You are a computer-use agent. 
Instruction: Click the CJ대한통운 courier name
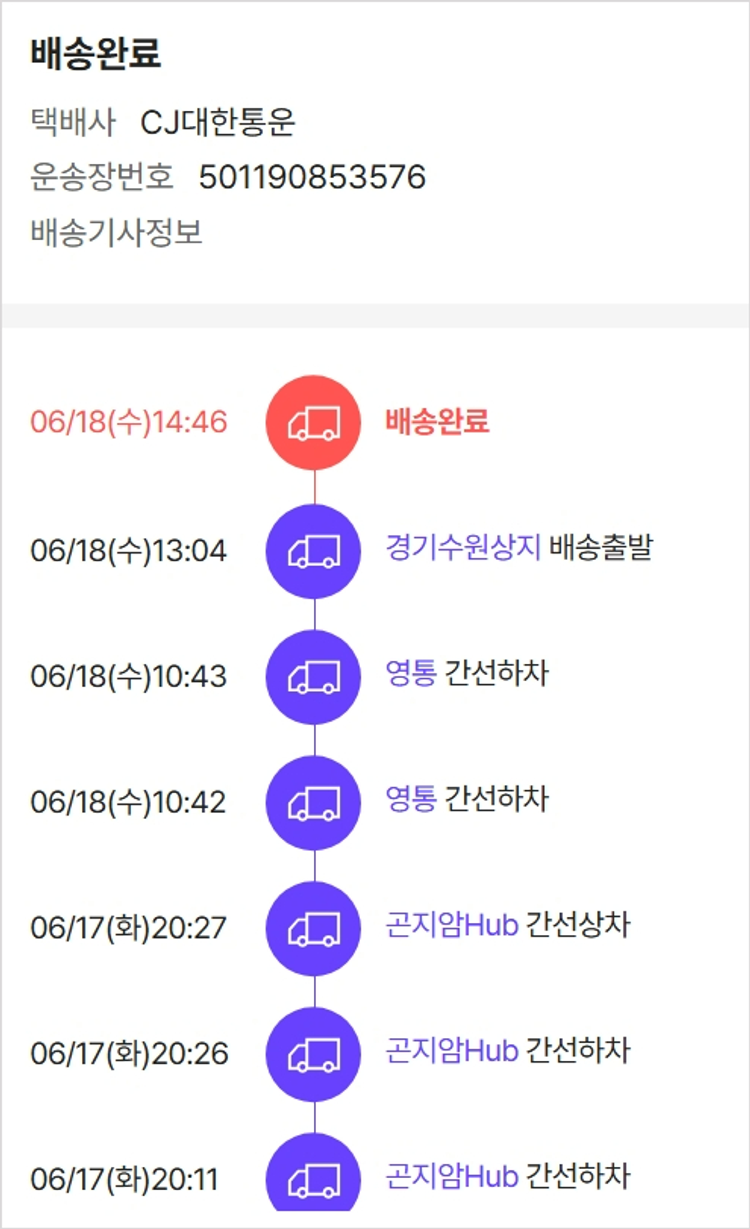point(218,122)
